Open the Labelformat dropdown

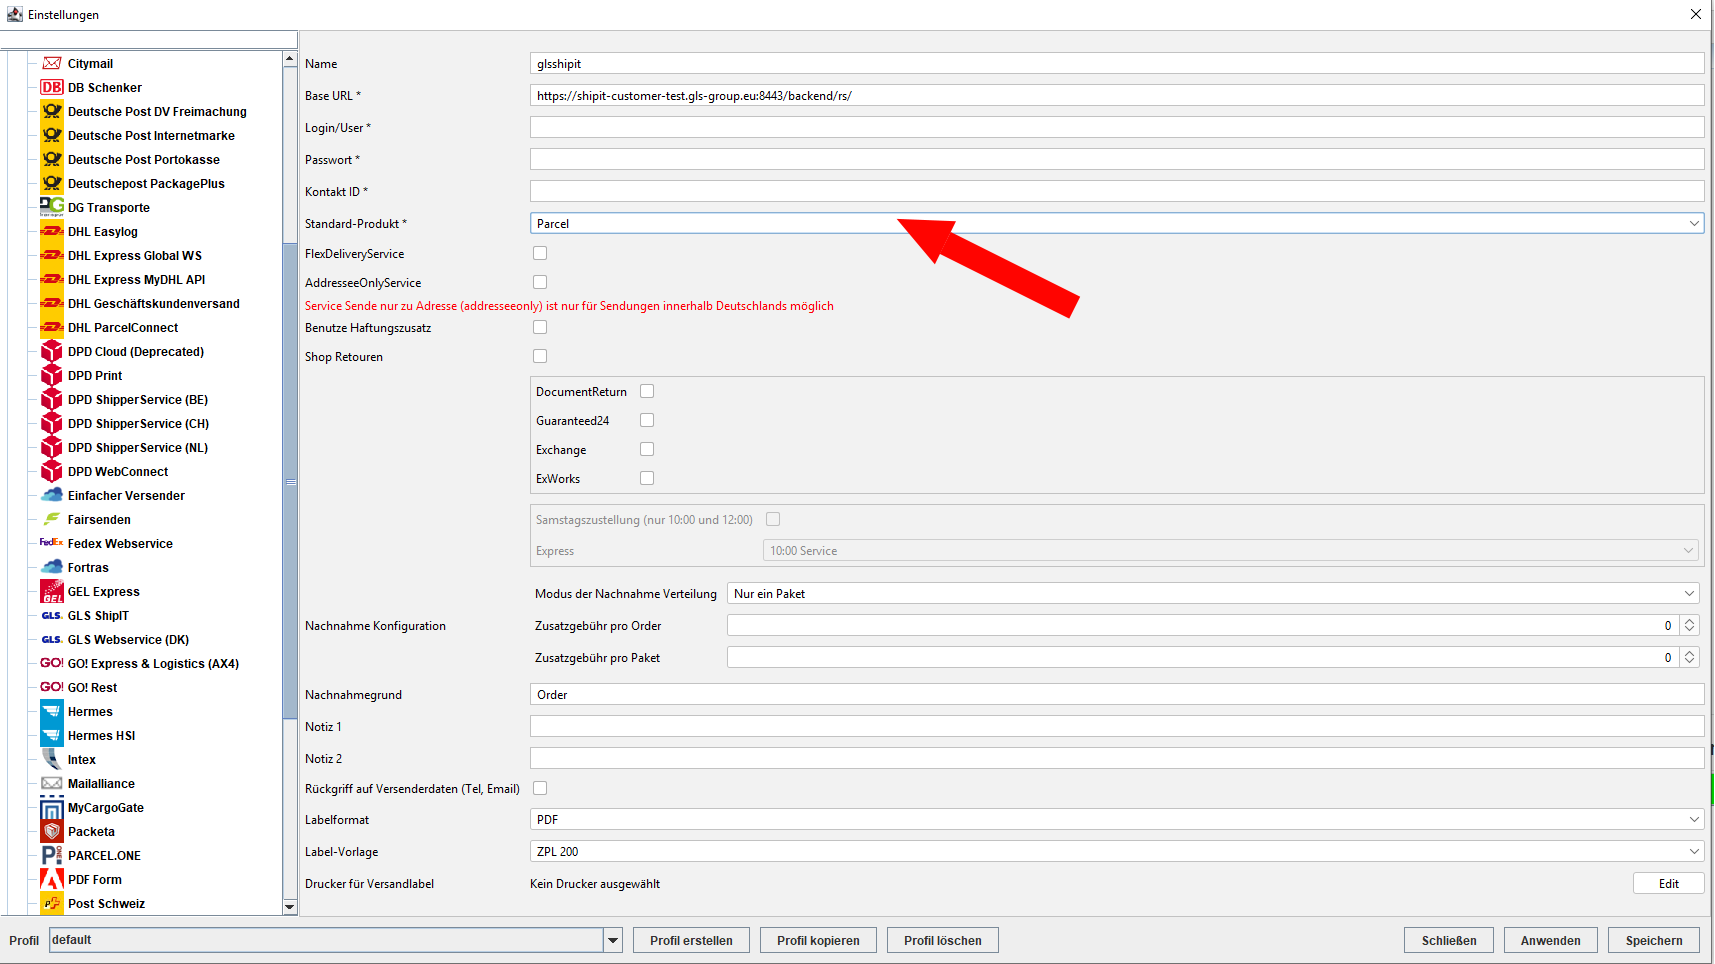pos(1117,819)
